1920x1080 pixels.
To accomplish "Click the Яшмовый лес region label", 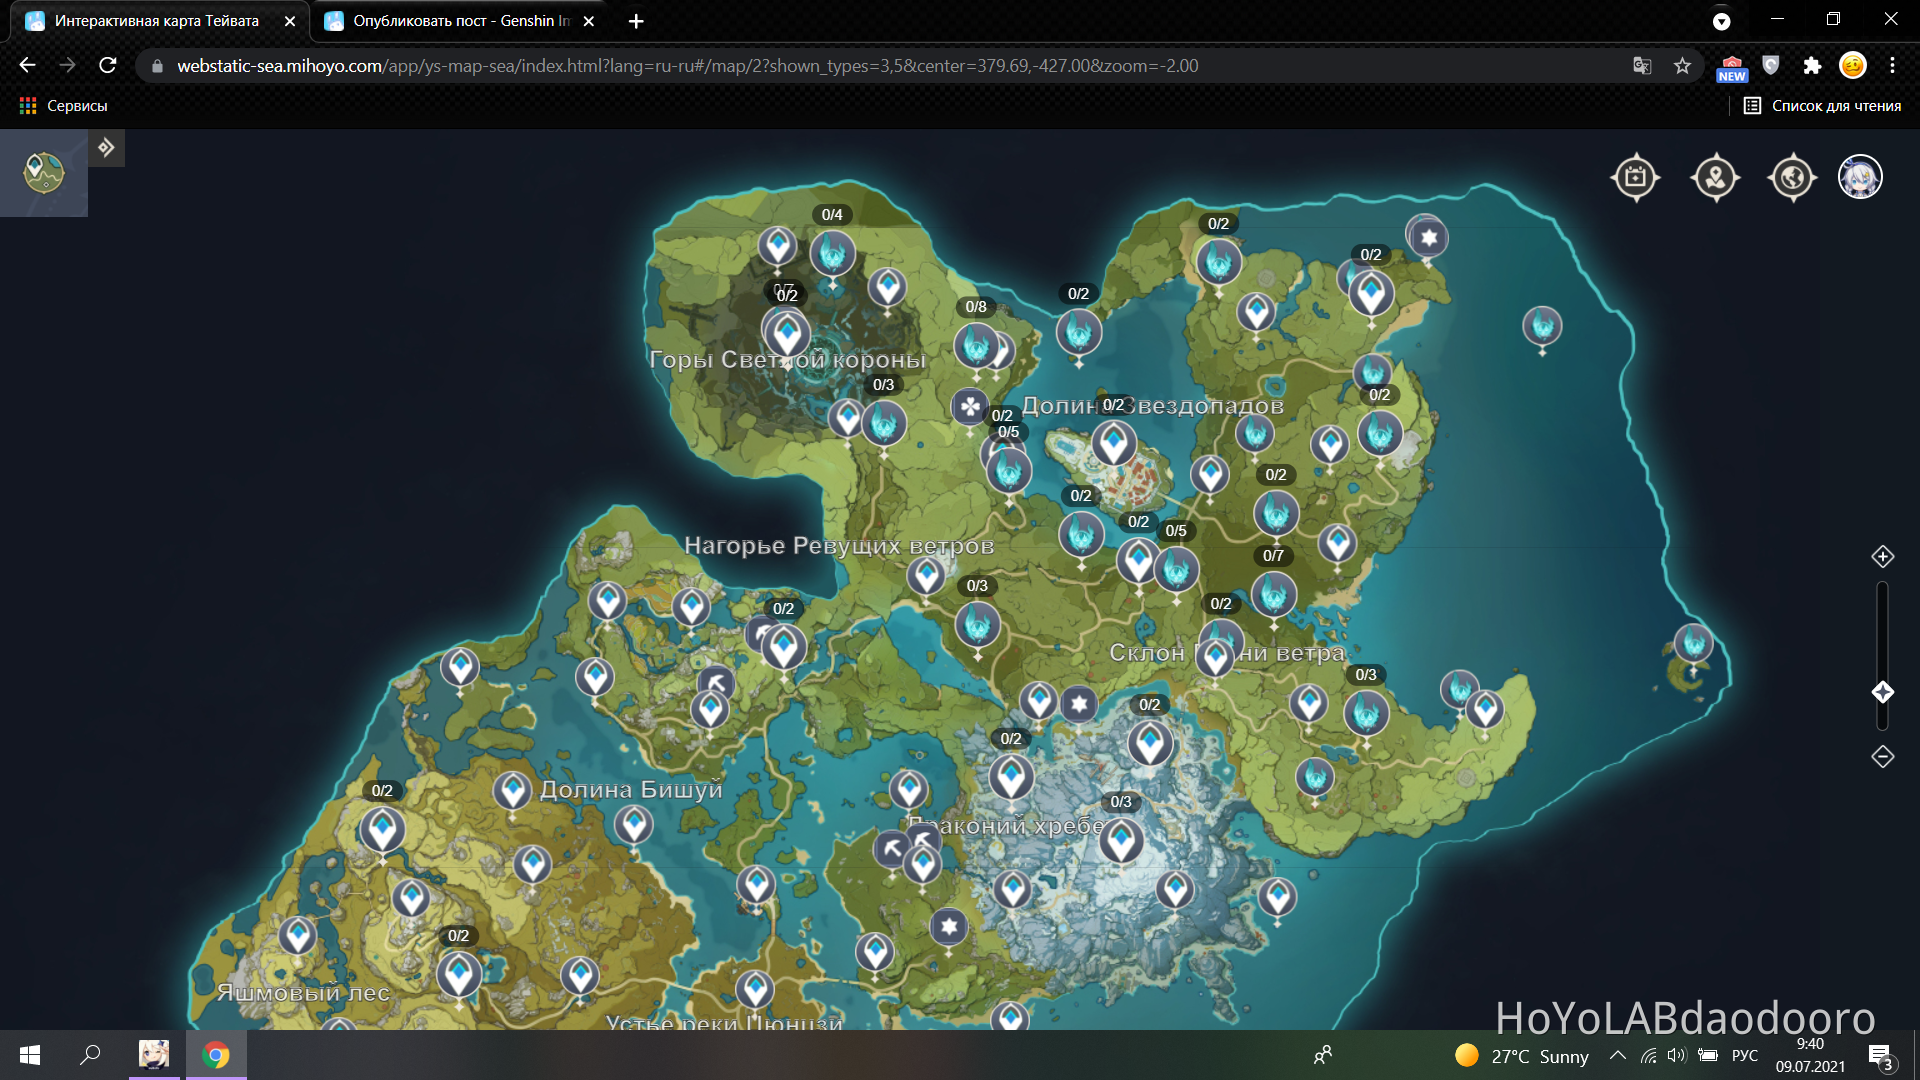I will [303, 993].
